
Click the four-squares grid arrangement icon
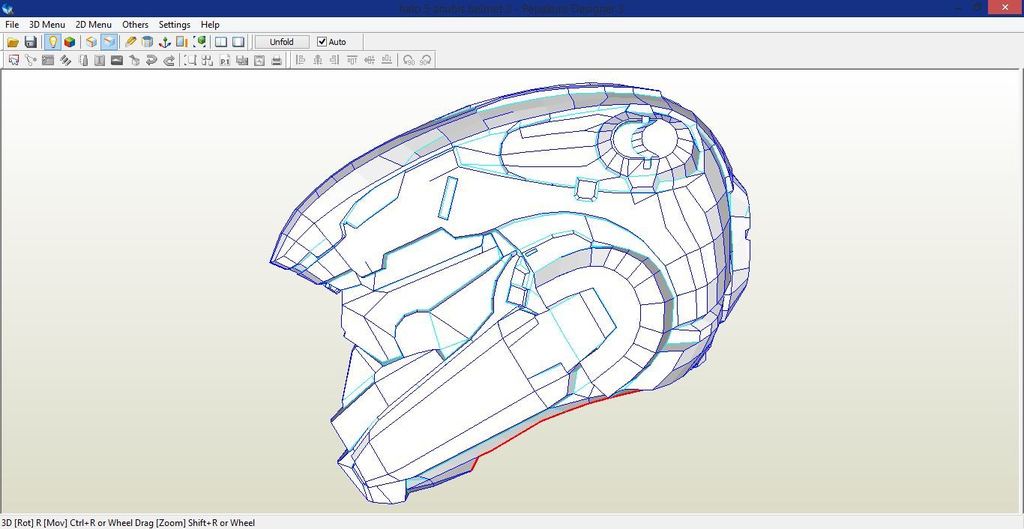(x=207, y=61)
